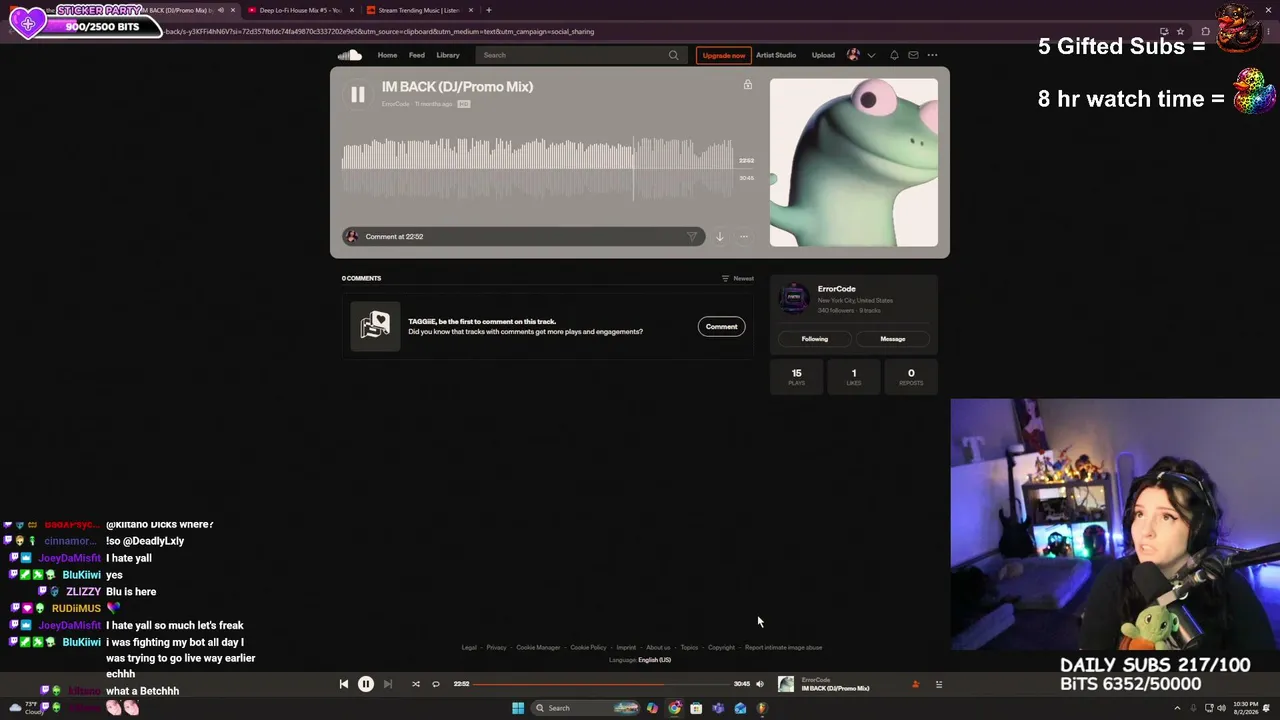Image resolution: width=1280 pixels, height=720 pixels.
Task: Toggle the Following button for ErrorCode
Action: click(815, 339)
